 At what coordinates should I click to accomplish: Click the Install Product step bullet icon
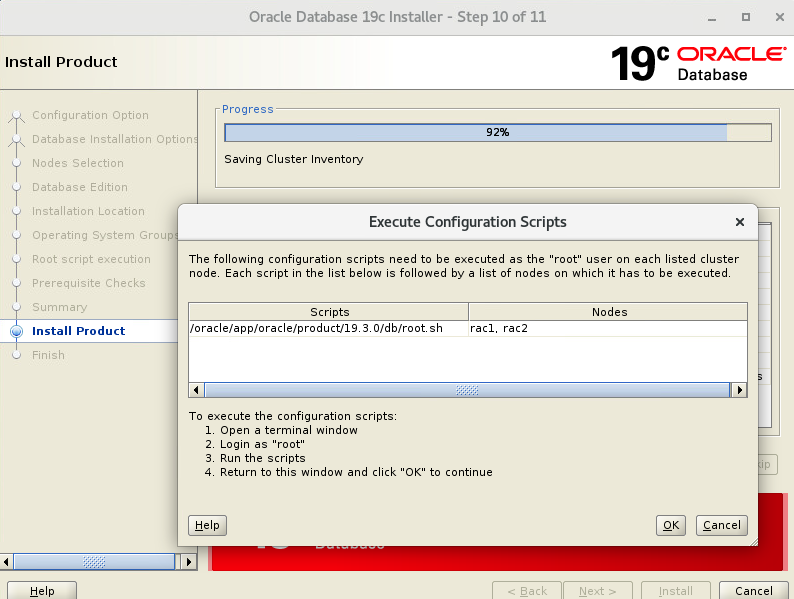tap(16, 331)
